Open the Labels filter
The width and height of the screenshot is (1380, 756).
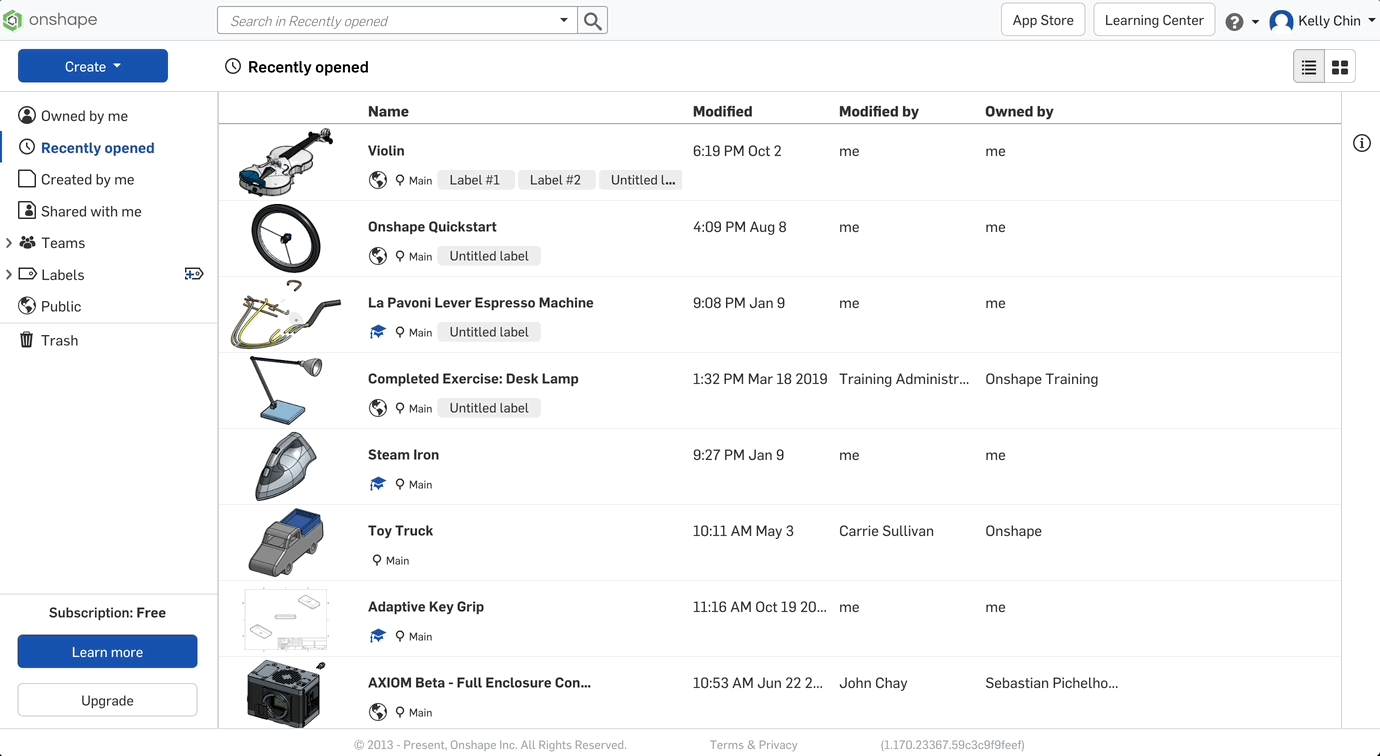tap(62, 275)
